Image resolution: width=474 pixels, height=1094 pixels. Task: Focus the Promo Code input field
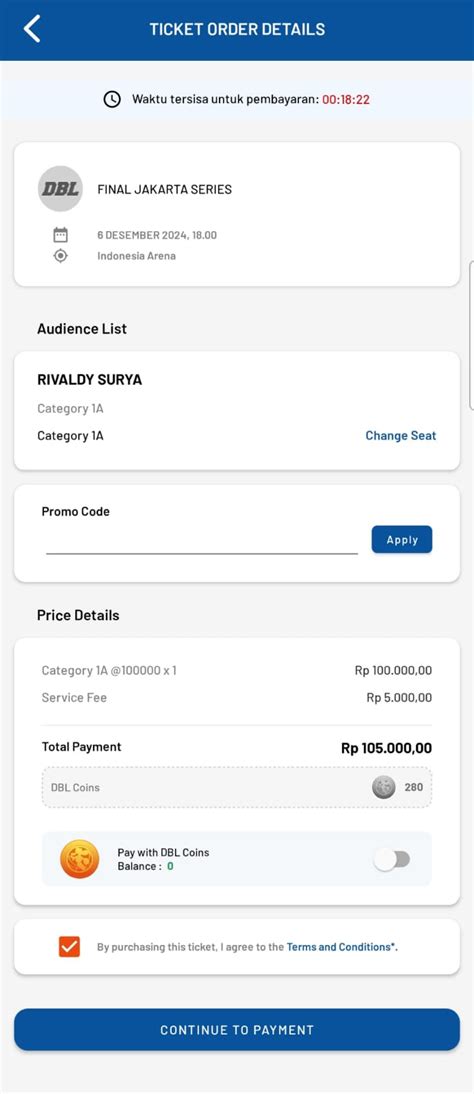pos(202,541)
